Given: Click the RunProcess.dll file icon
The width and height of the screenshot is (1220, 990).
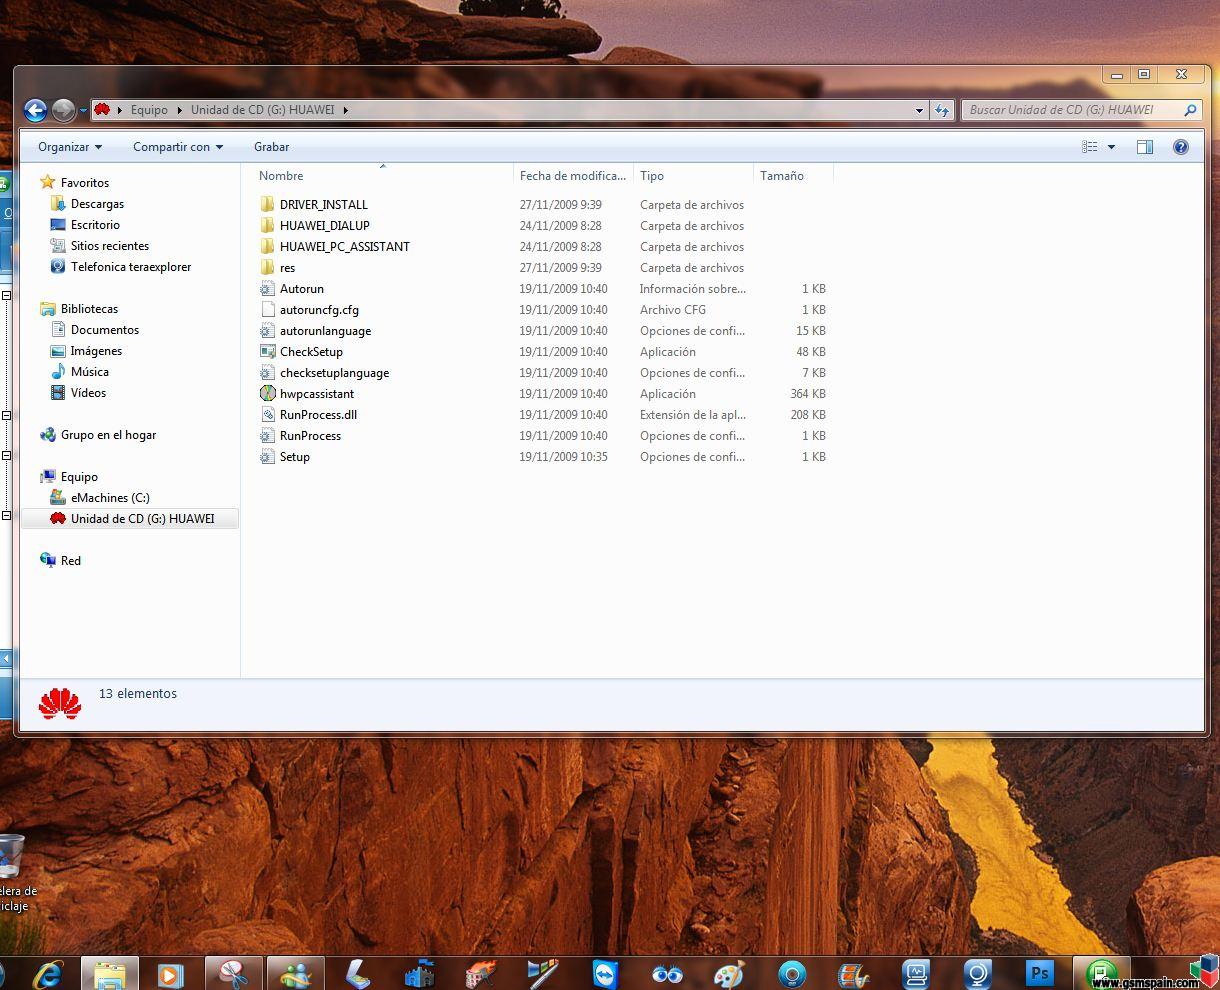Looking at the screenshot, I should pyautogui.click(x=267, y=414).
